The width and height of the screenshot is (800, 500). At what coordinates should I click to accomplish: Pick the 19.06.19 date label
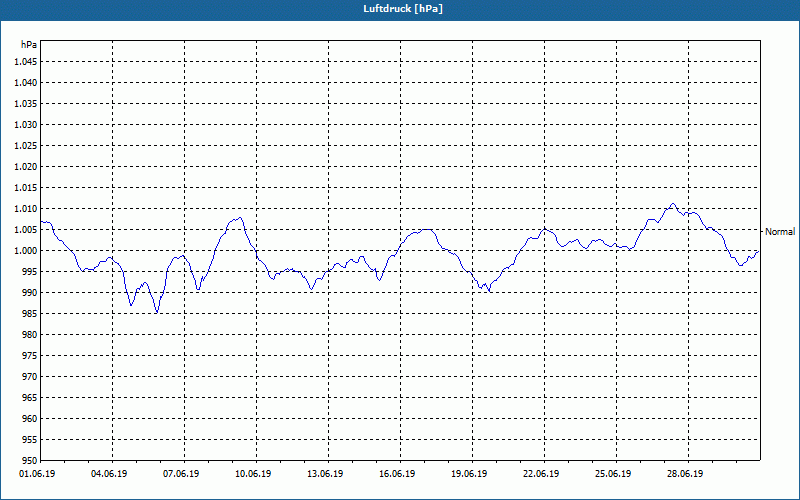(469, 473)
